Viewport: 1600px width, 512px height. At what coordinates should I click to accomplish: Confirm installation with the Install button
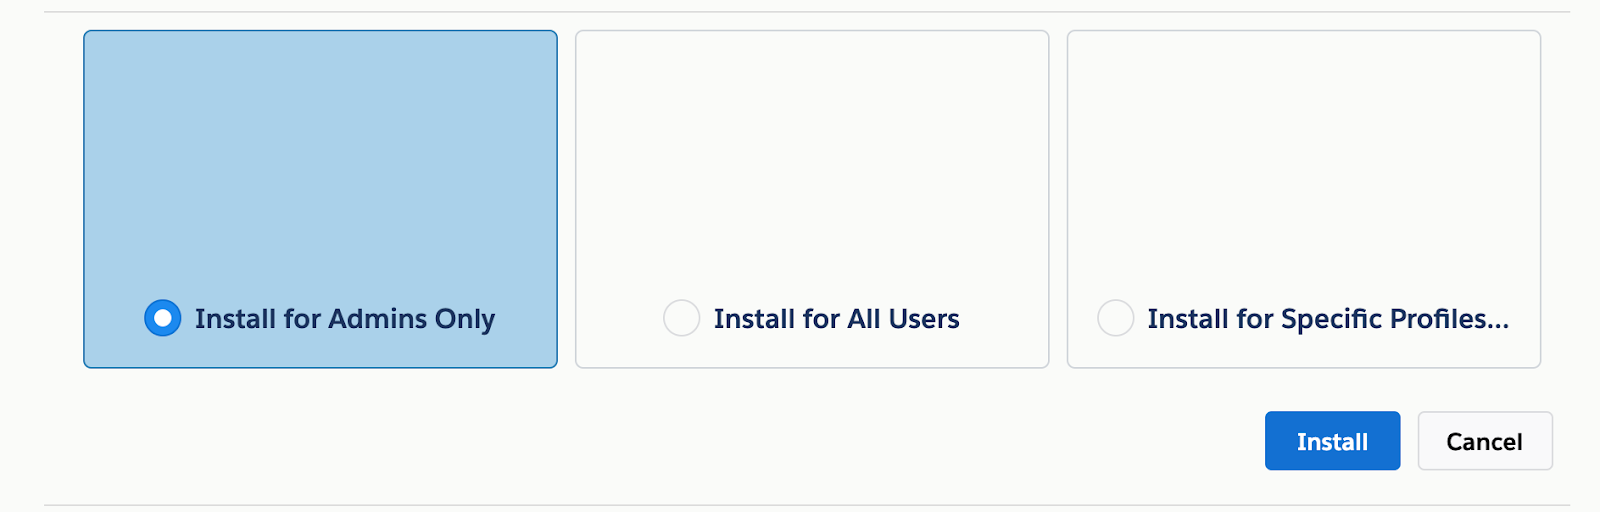tap(1332, 441)
